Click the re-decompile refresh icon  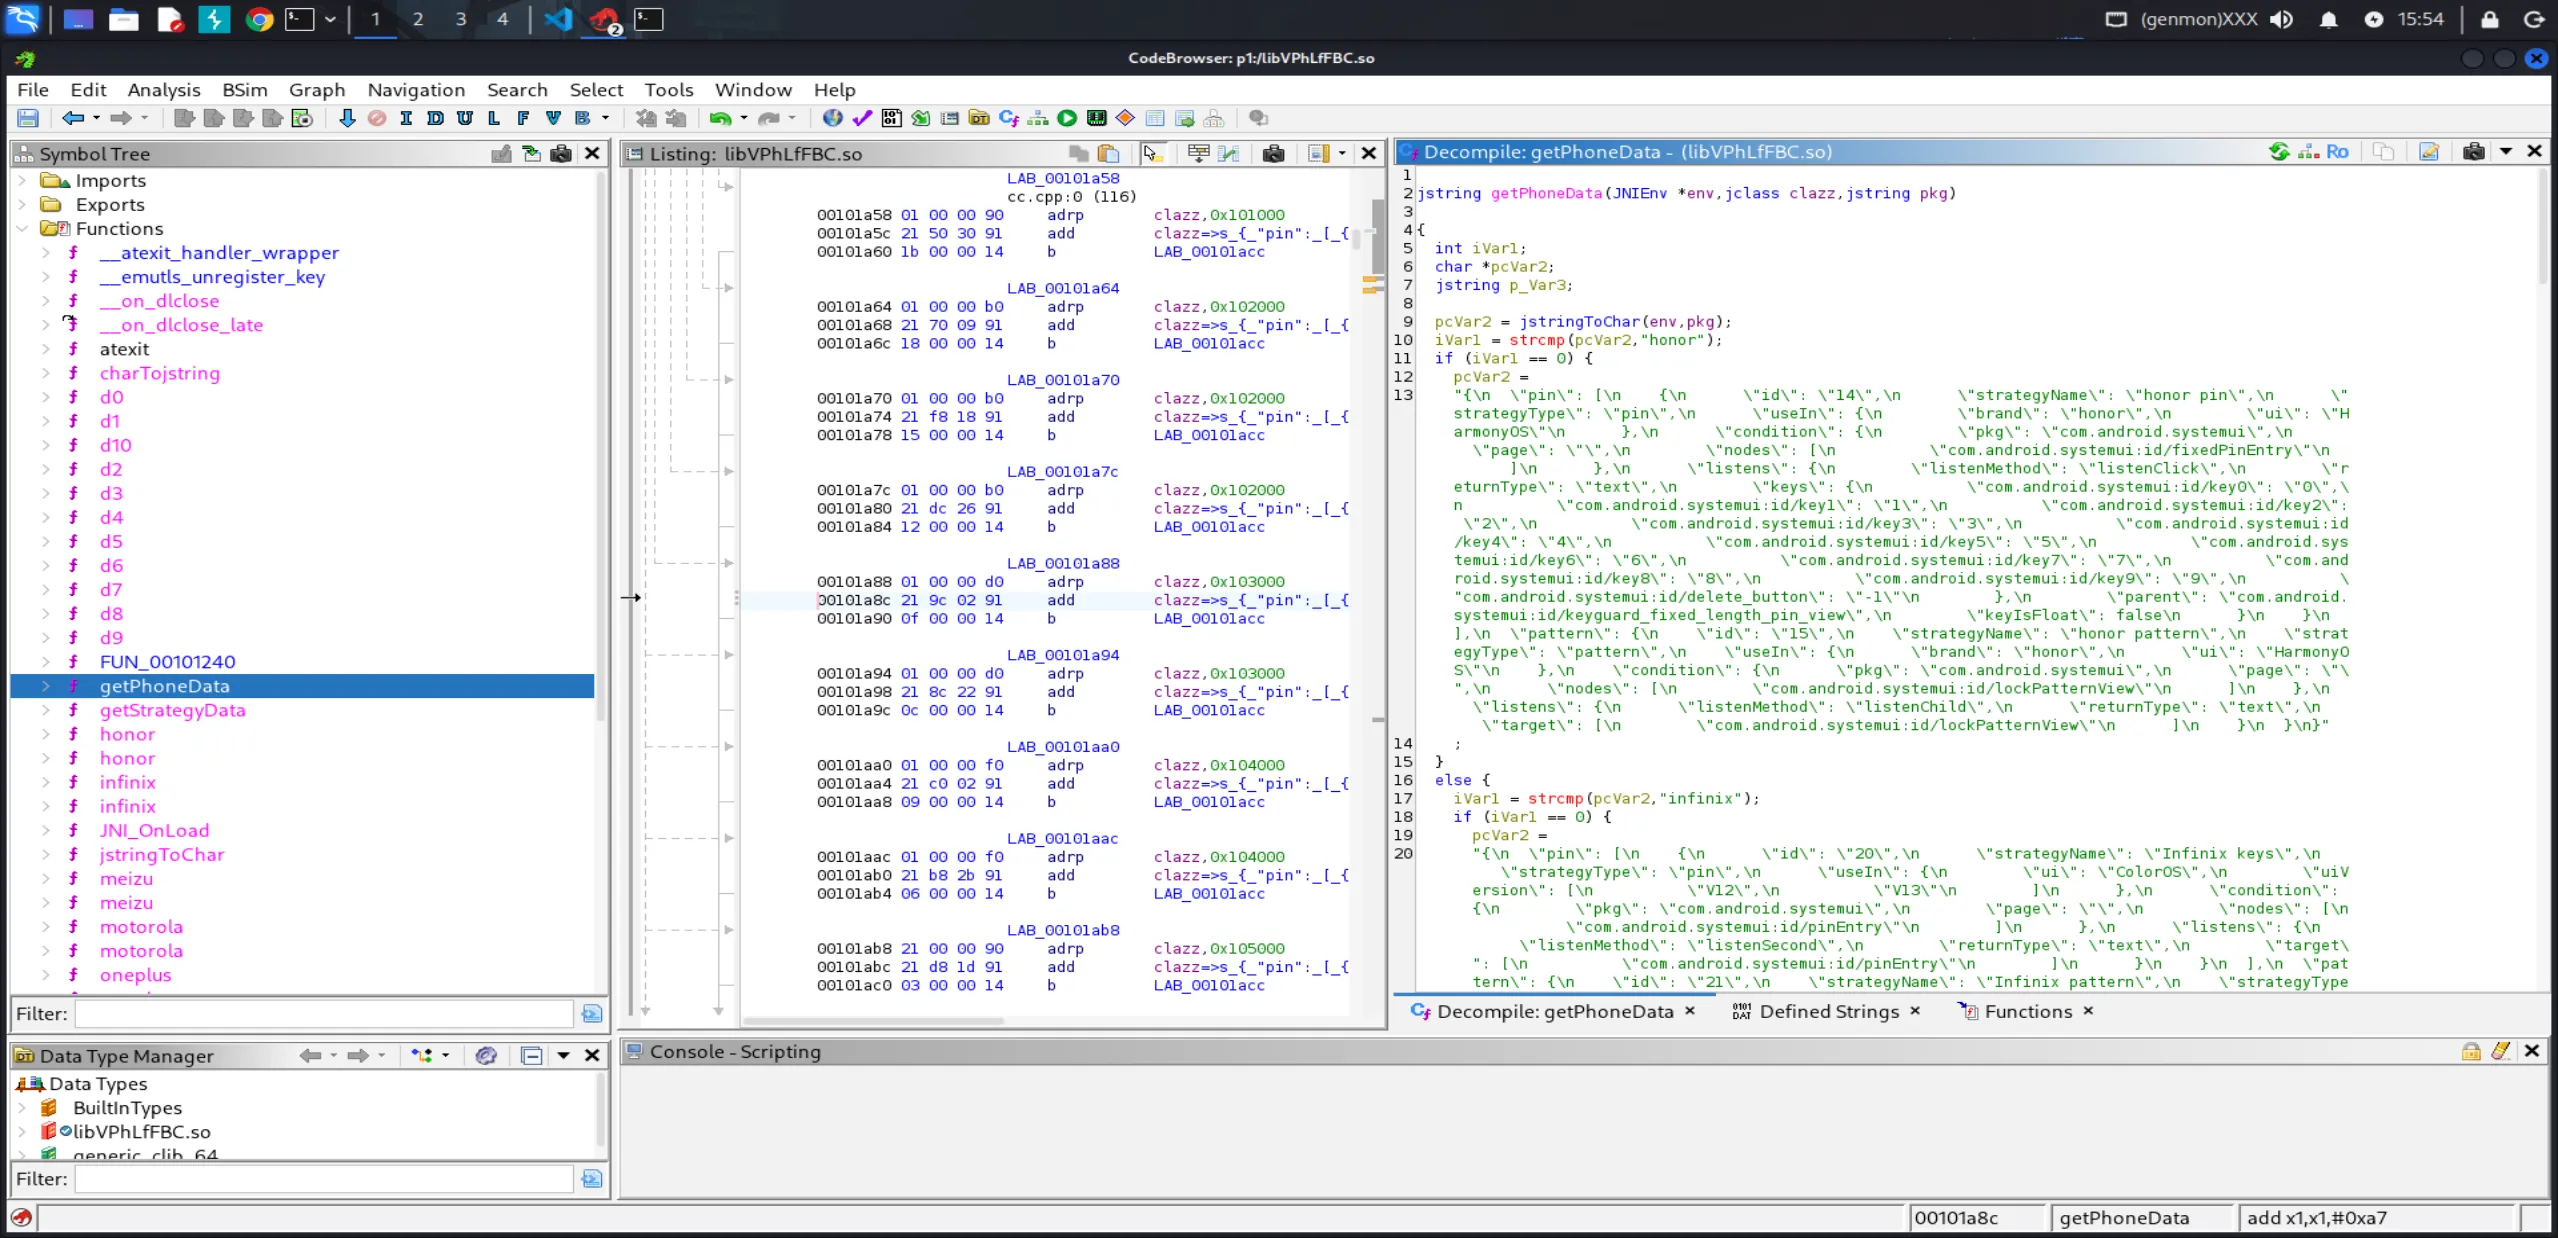[2279, 152]
